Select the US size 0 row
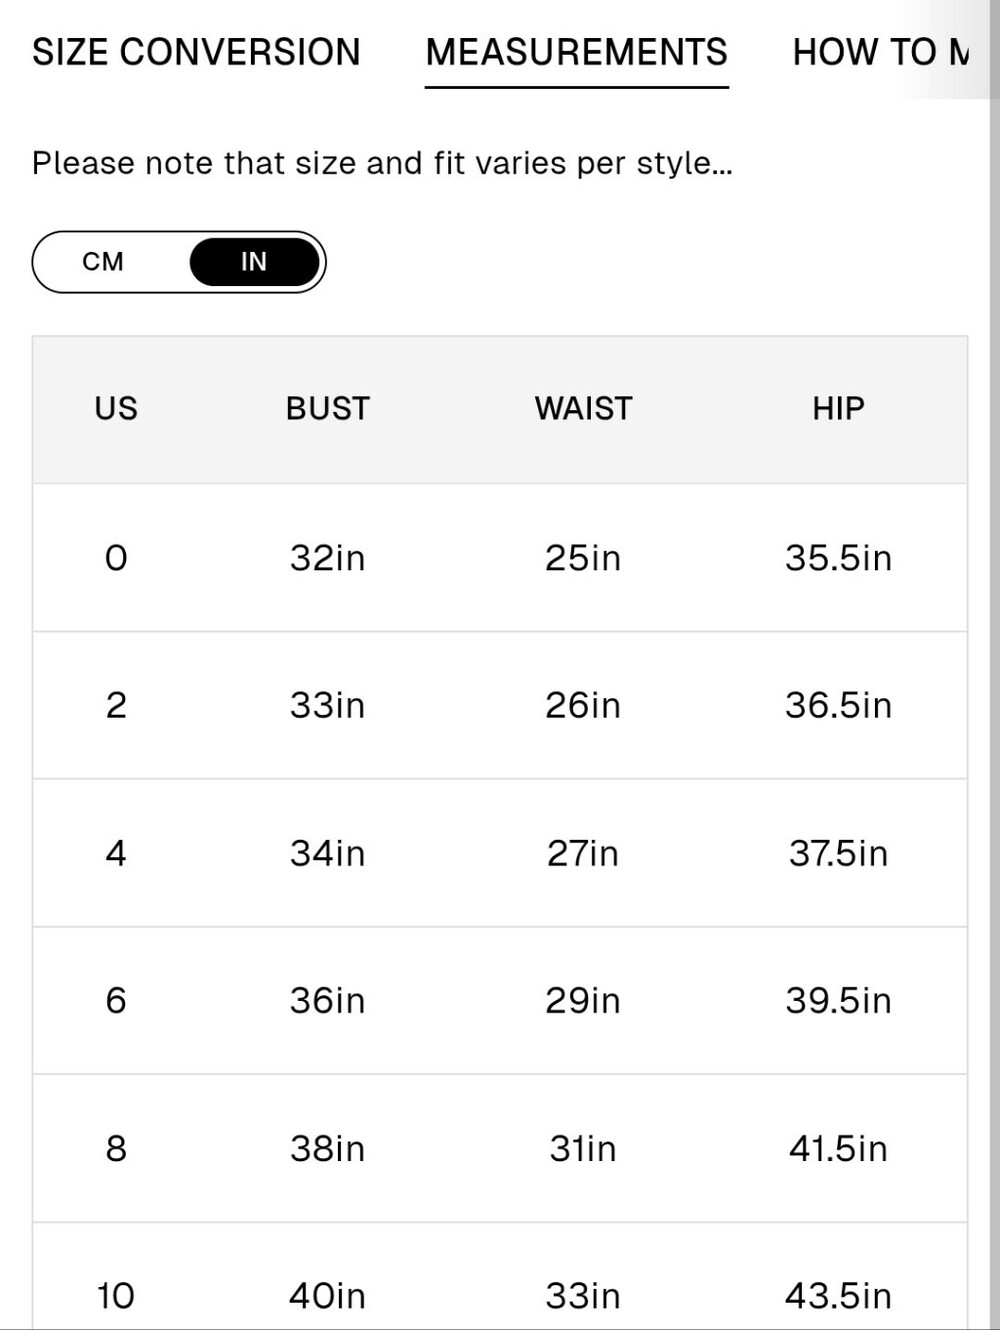 pos(500,557)
